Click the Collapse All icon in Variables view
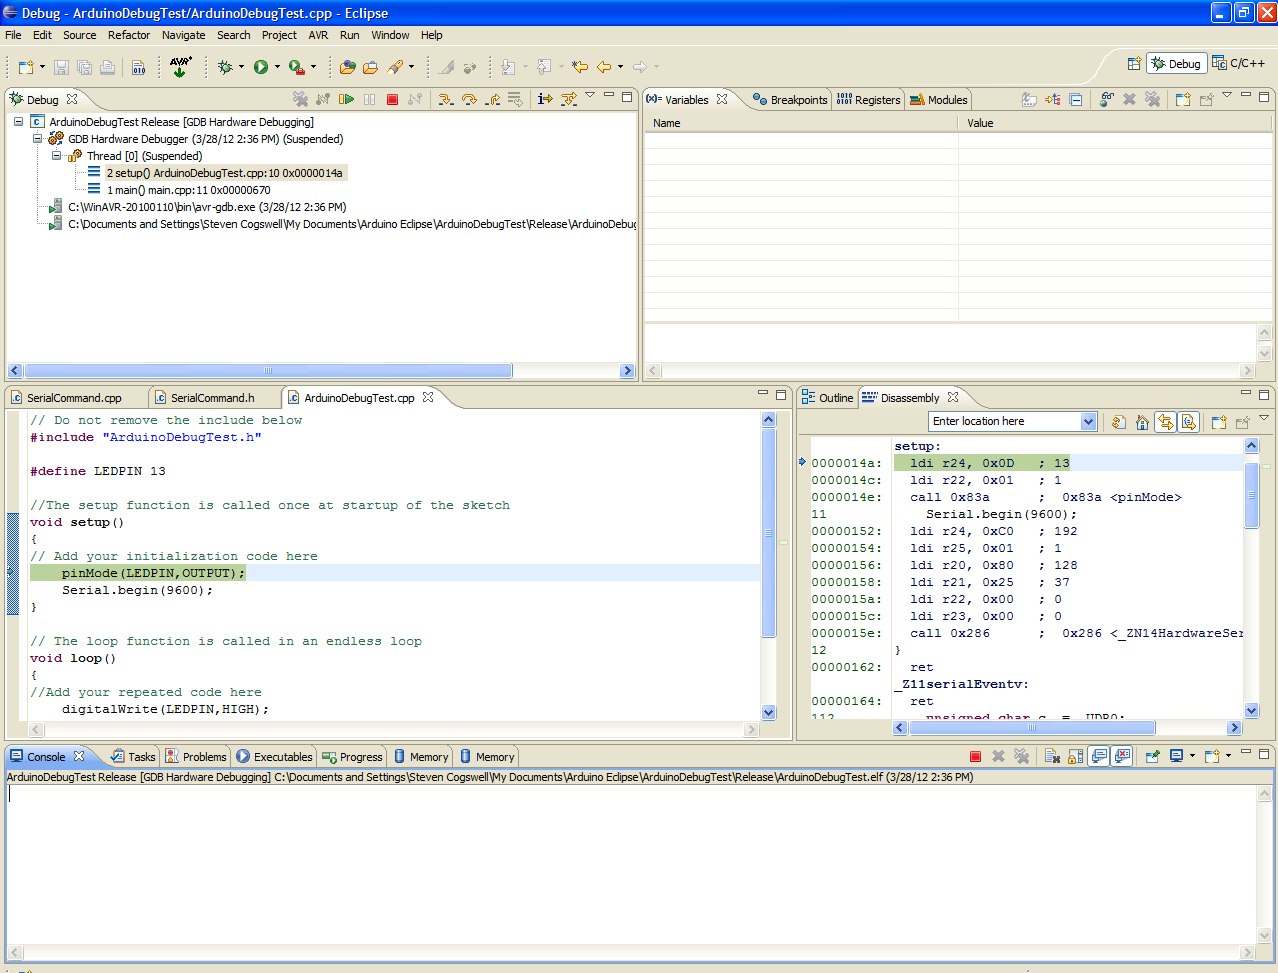Screen dimensions: 1278x973 pos(1075,99)
